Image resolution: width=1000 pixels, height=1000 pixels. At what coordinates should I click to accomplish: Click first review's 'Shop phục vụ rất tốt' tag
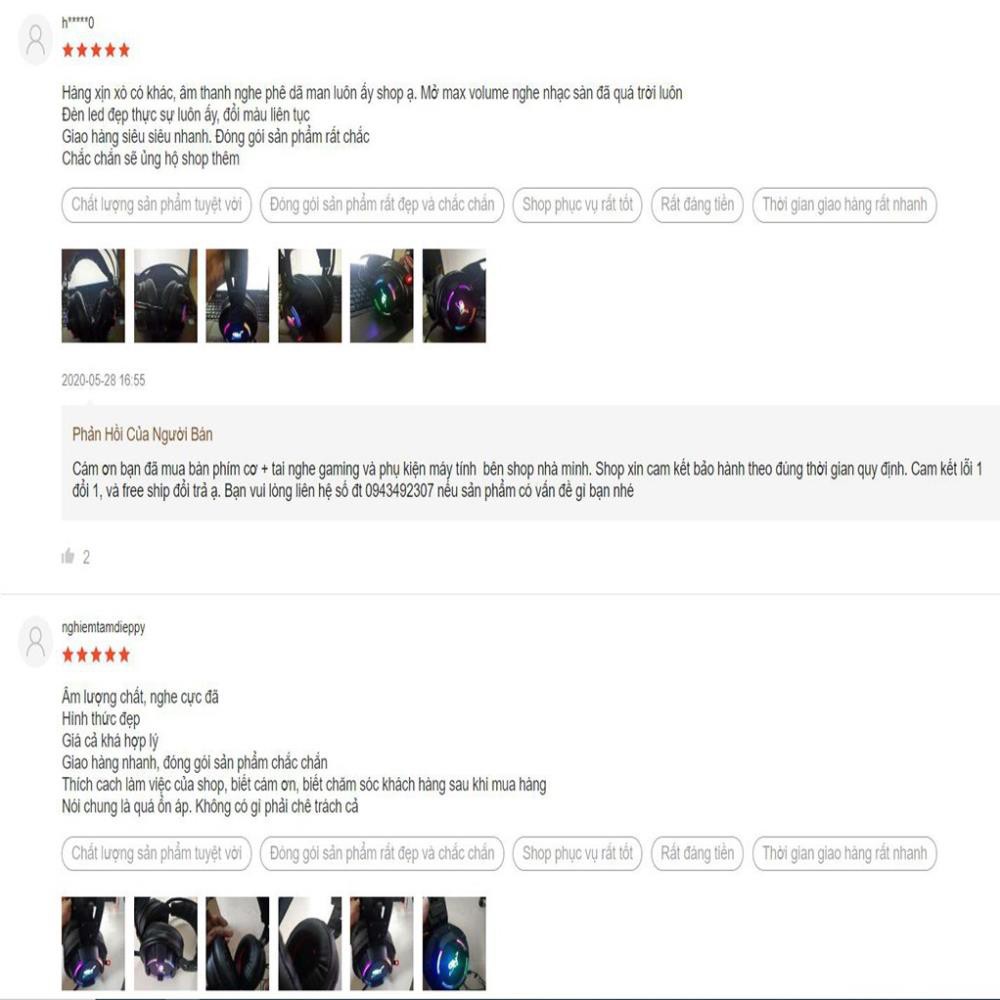click(x=577, y=205)
